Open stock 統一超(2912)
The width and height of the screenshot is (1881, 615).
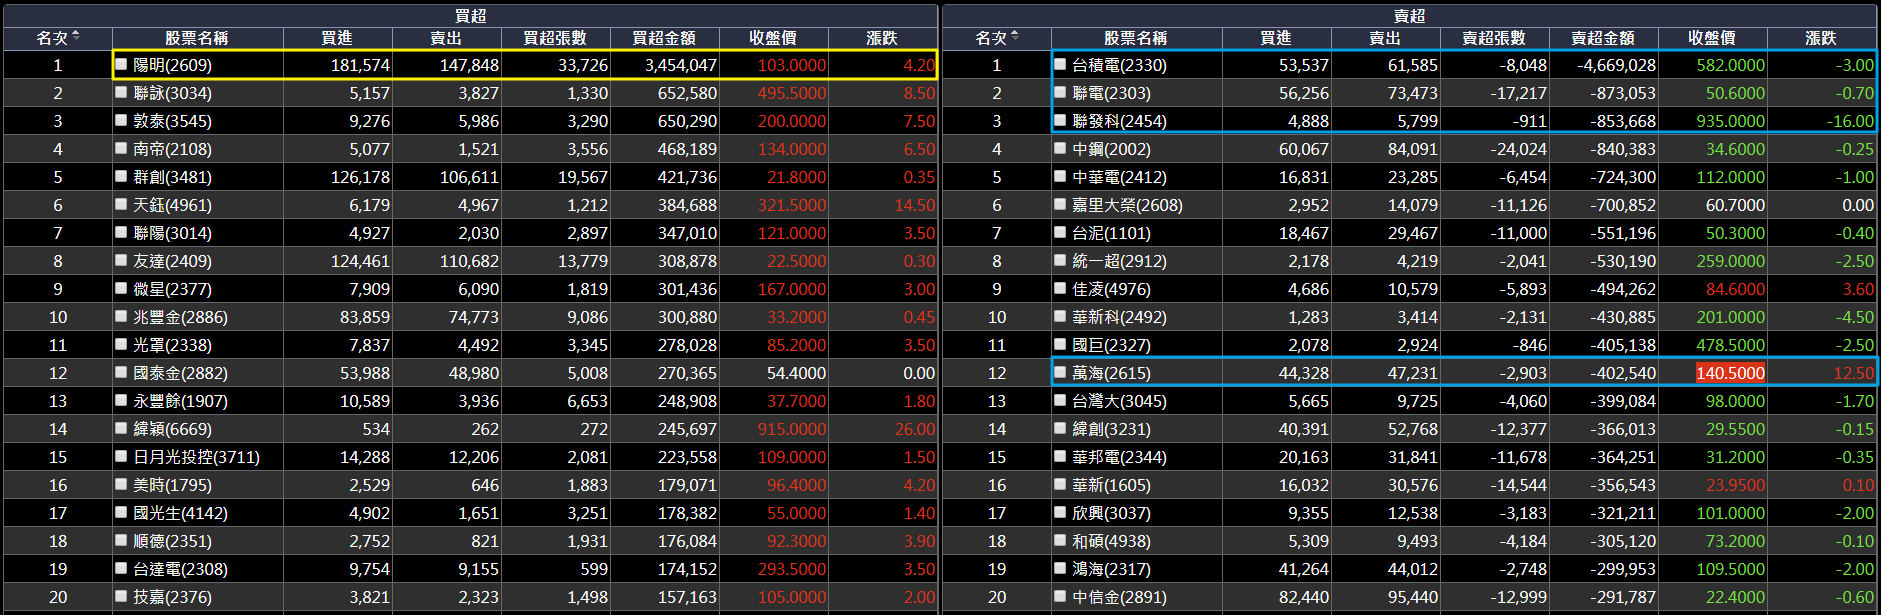1119,260
